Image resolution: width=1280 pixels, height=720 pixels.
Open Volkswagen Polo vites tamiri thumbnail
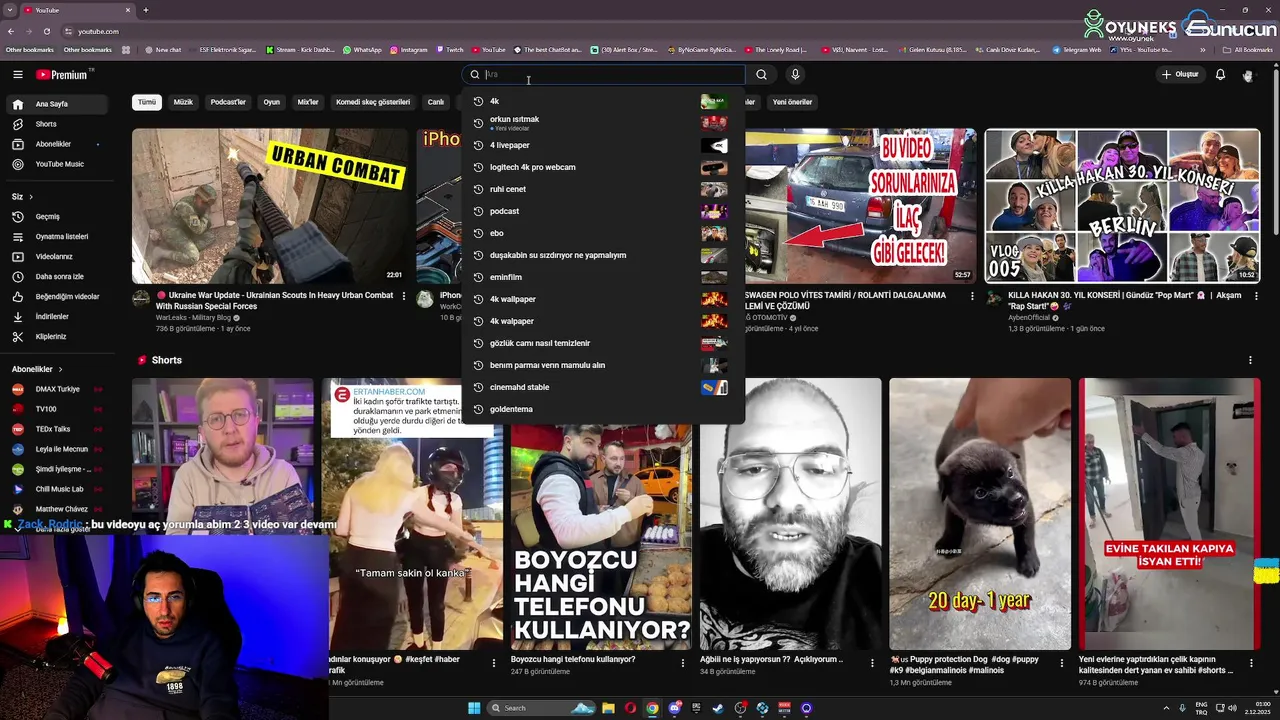tap(861, 206)
